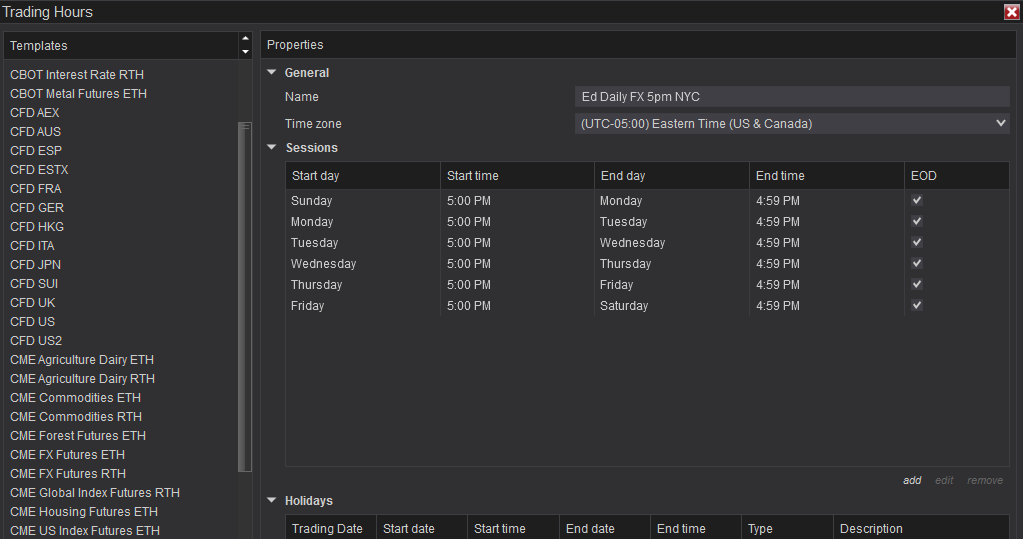Click the Templates list up arrow

(x=245, y=39)
